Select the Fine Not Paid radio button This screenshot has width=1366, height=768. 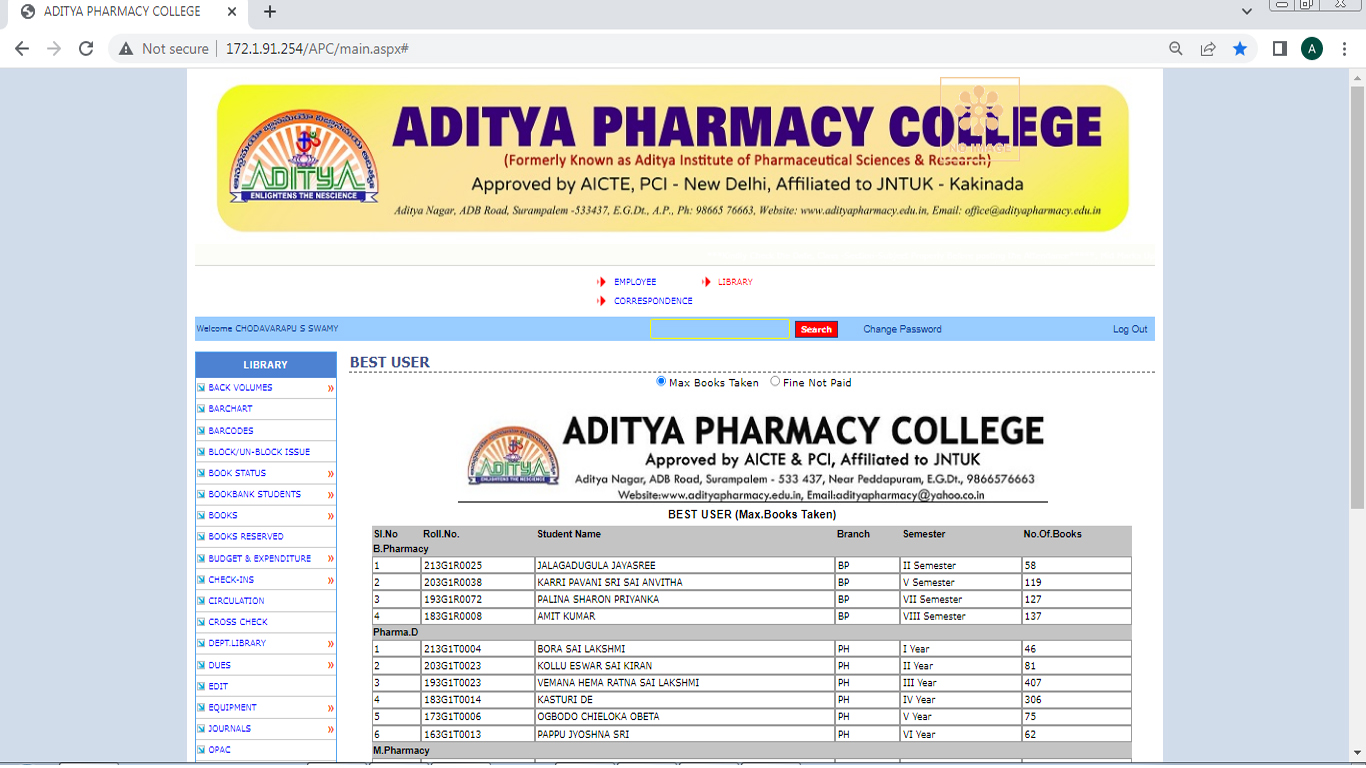click(775, 381)
